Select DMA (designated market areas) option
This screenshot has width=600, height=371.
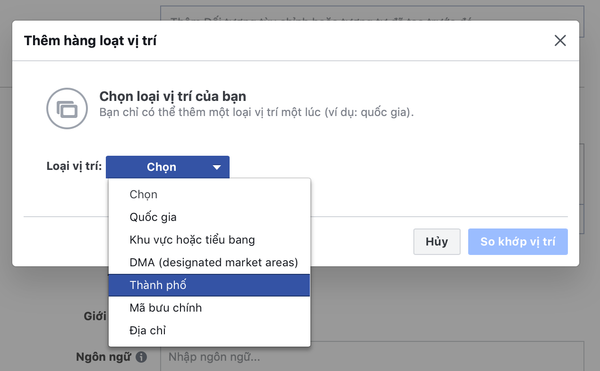[x=209, y=262]
